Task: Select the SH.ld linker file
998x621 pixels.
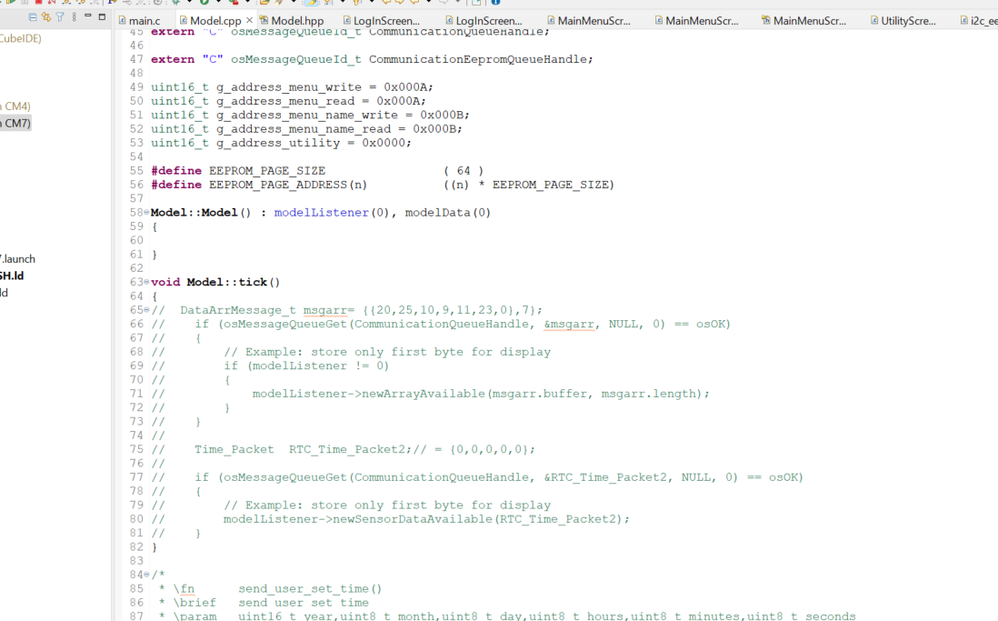Action: [x=11, y=276]
